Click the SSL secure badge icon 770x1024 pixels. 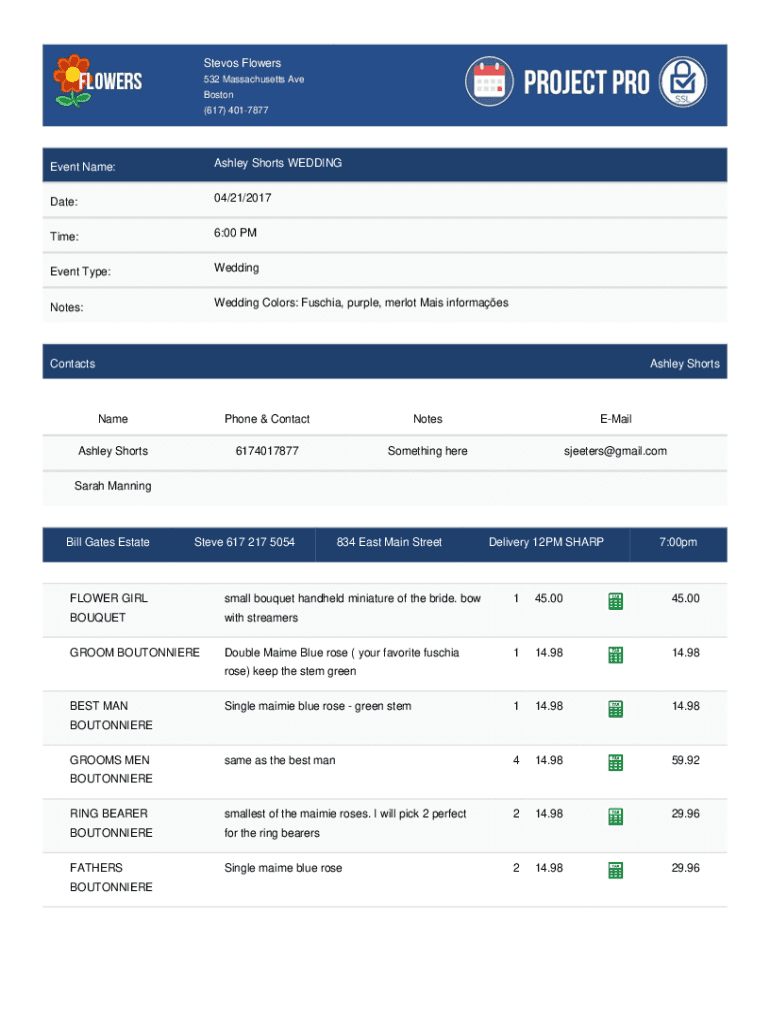[682, 82]
